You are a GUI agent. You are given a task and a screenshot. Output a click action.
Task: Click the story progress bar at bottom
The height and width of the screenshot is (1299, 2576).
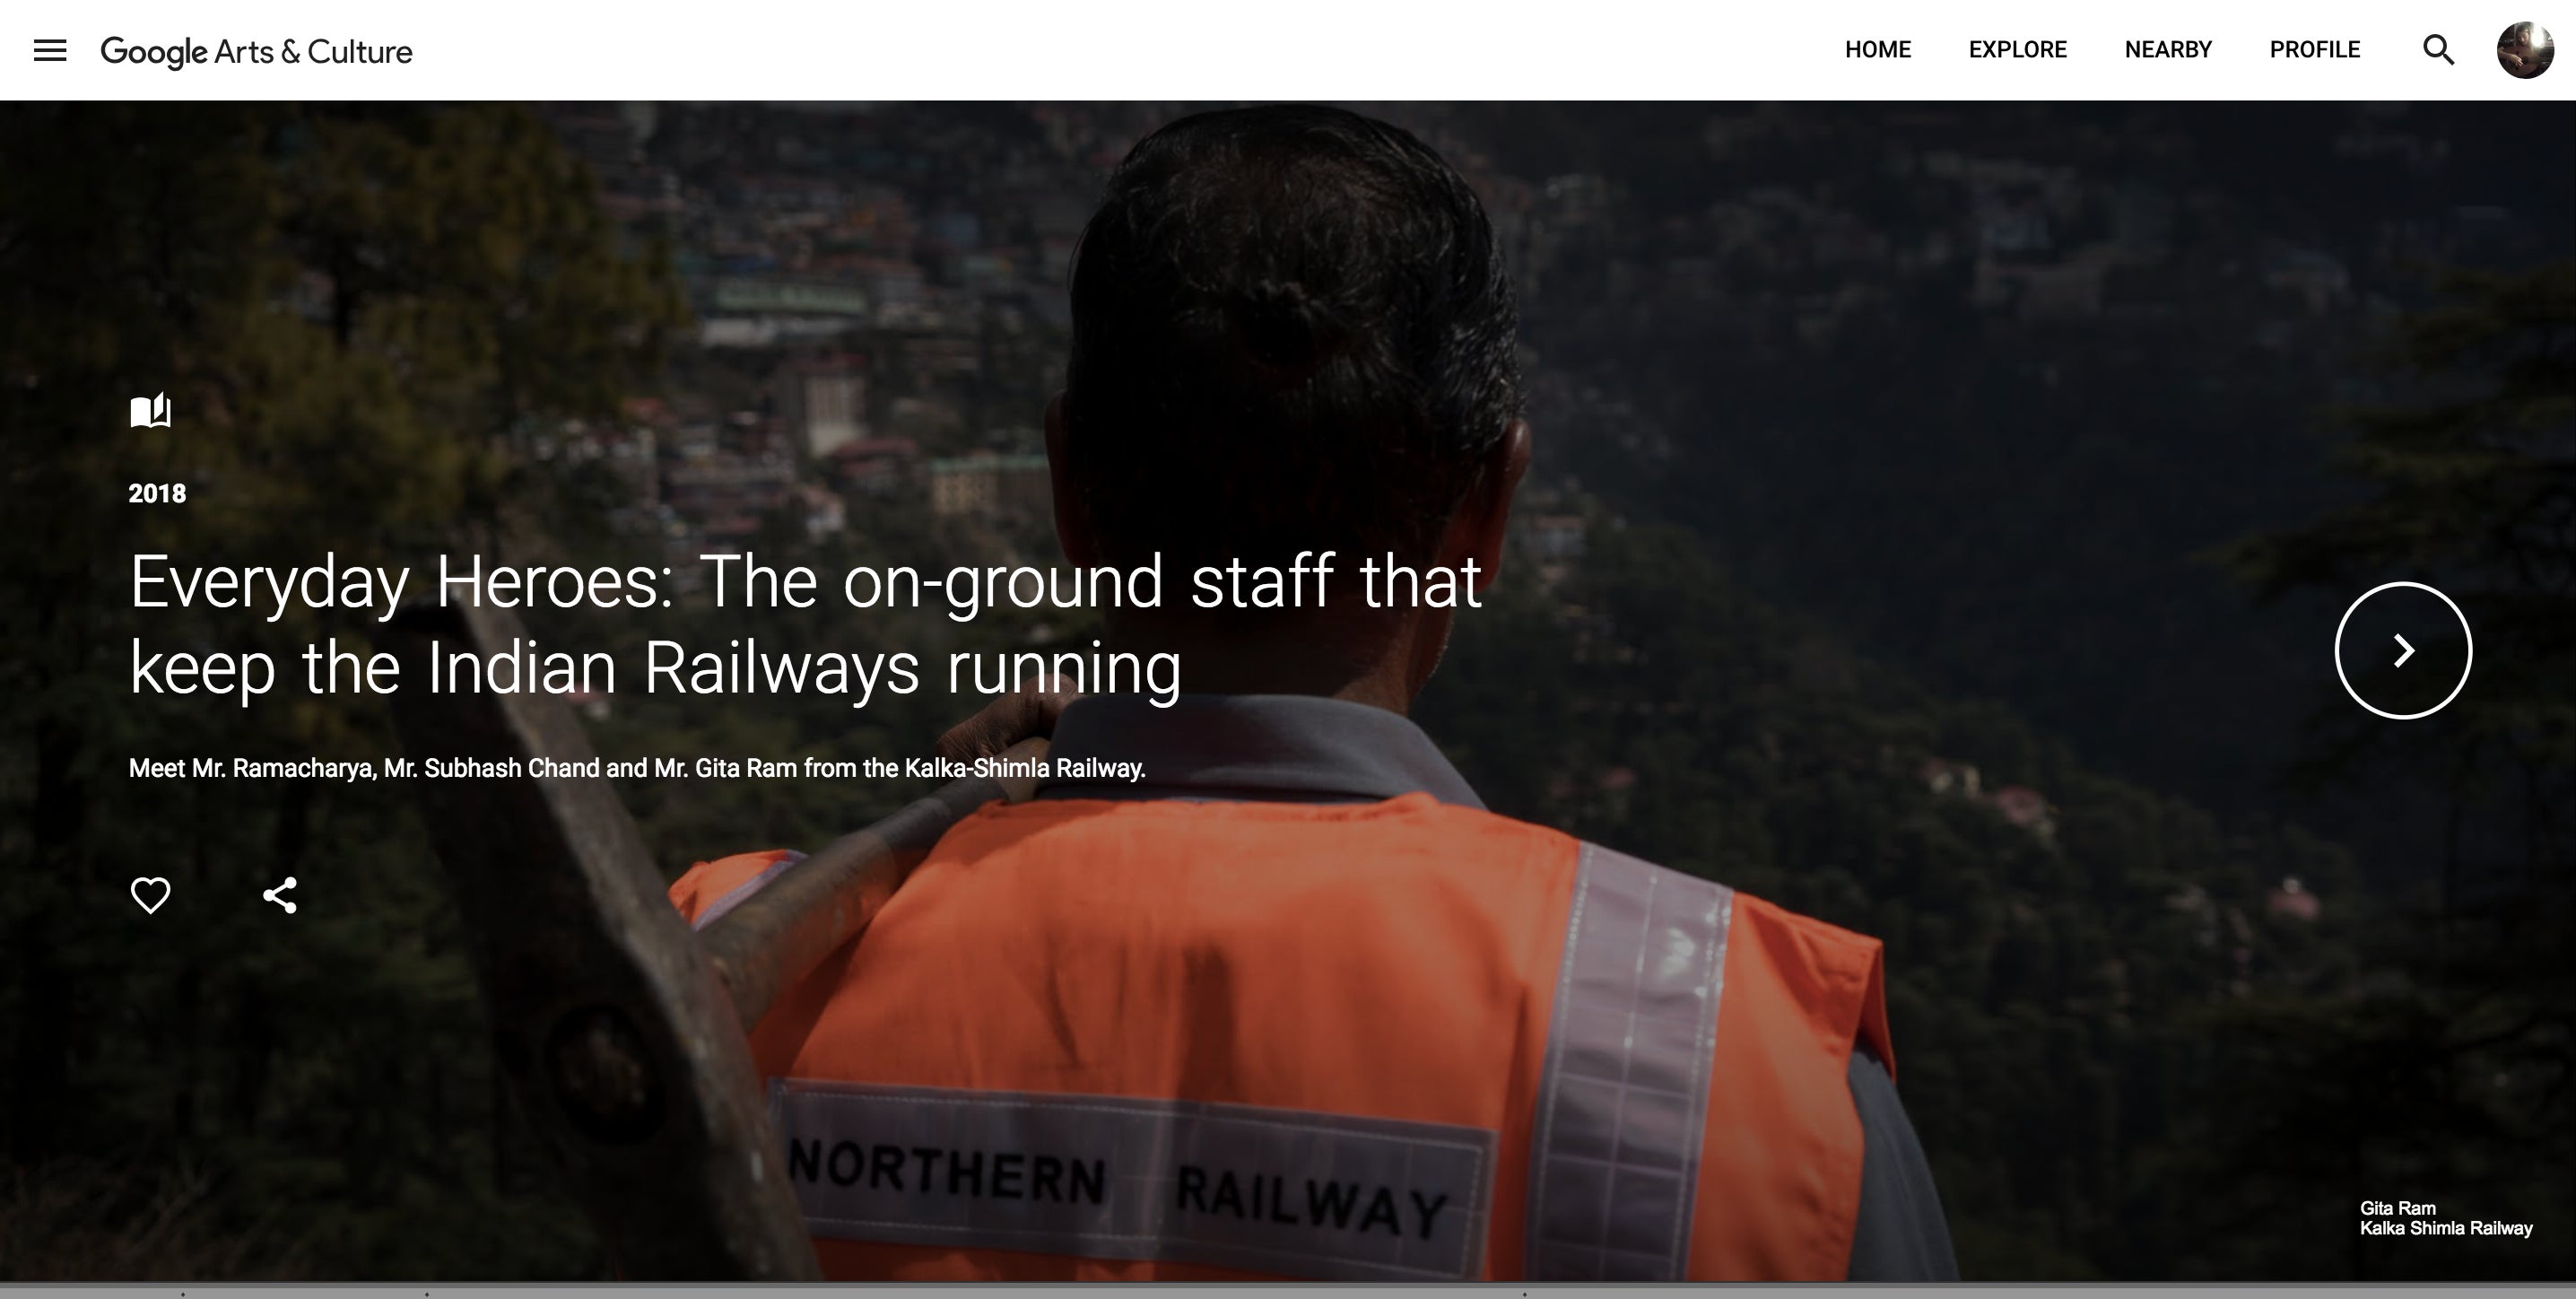pos(1288,1290)
